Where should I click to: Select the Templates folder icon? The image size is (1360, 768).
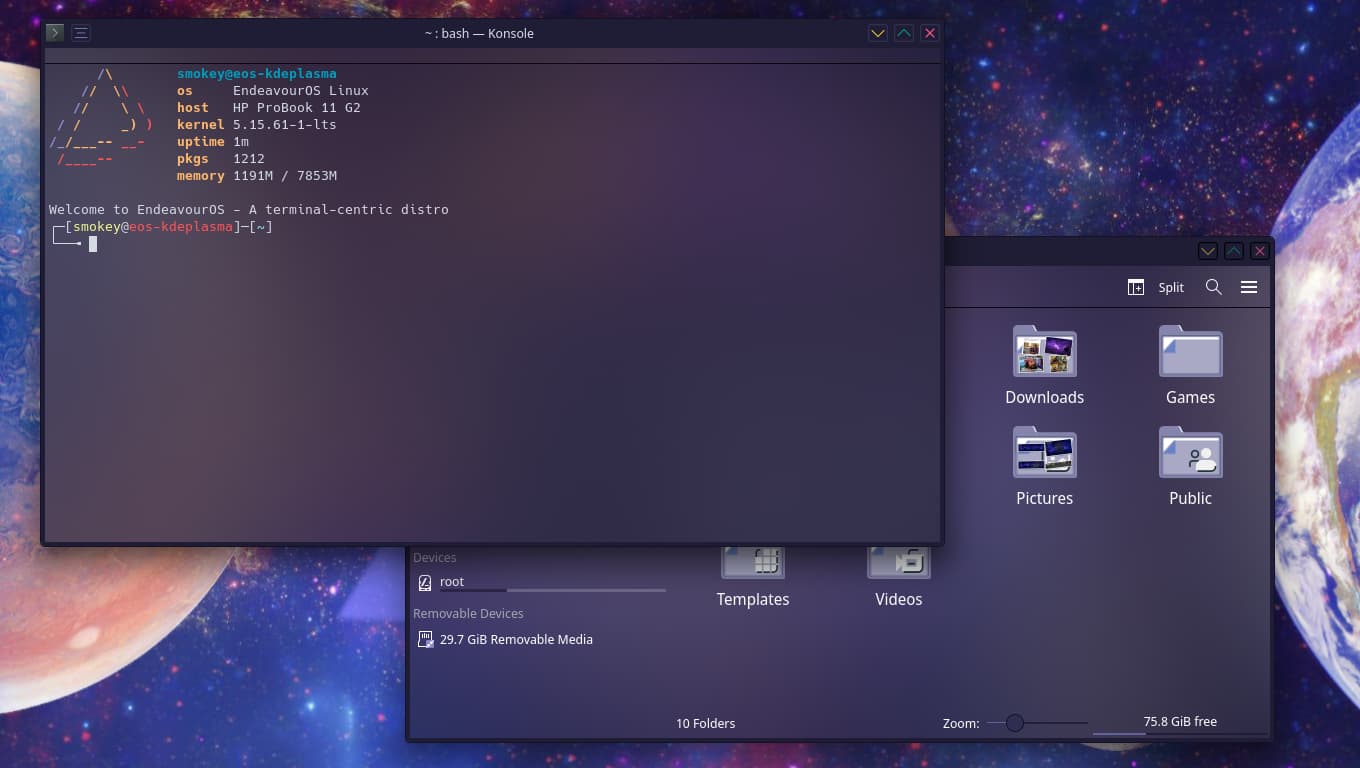(x=753, y=563)
